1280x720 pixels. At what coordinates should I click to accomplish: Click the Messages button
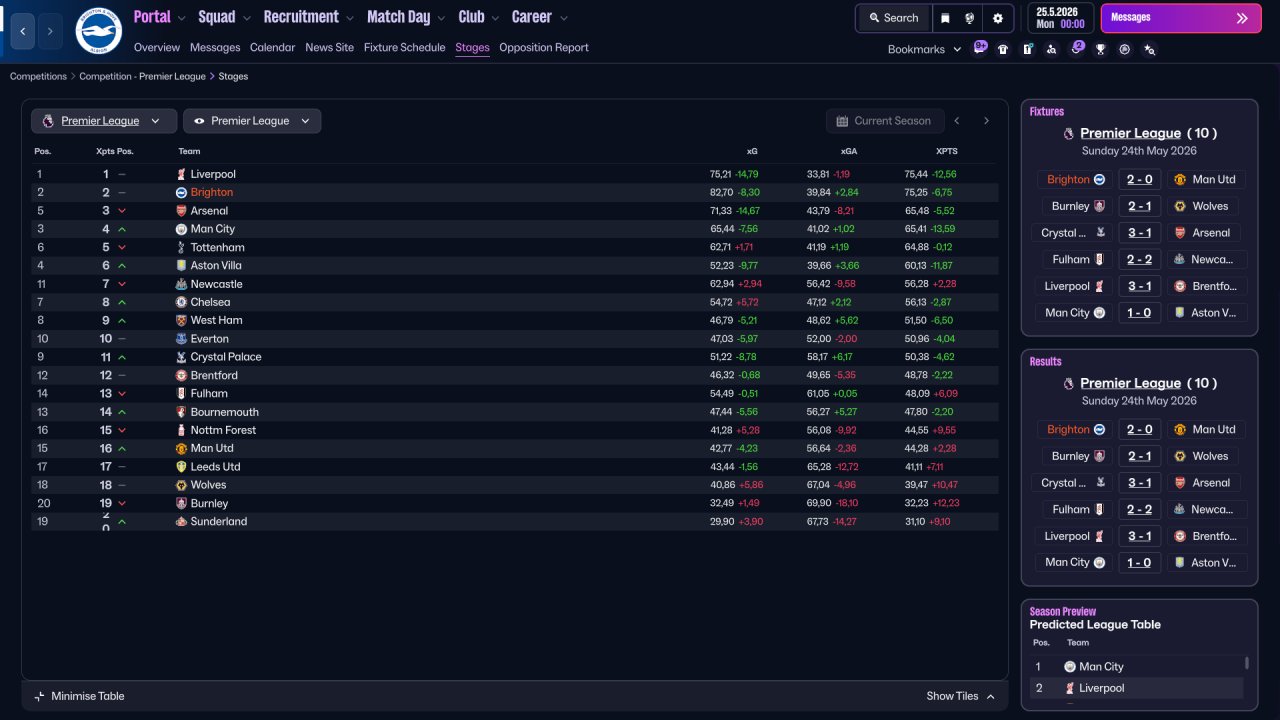tap(1181, 18)
